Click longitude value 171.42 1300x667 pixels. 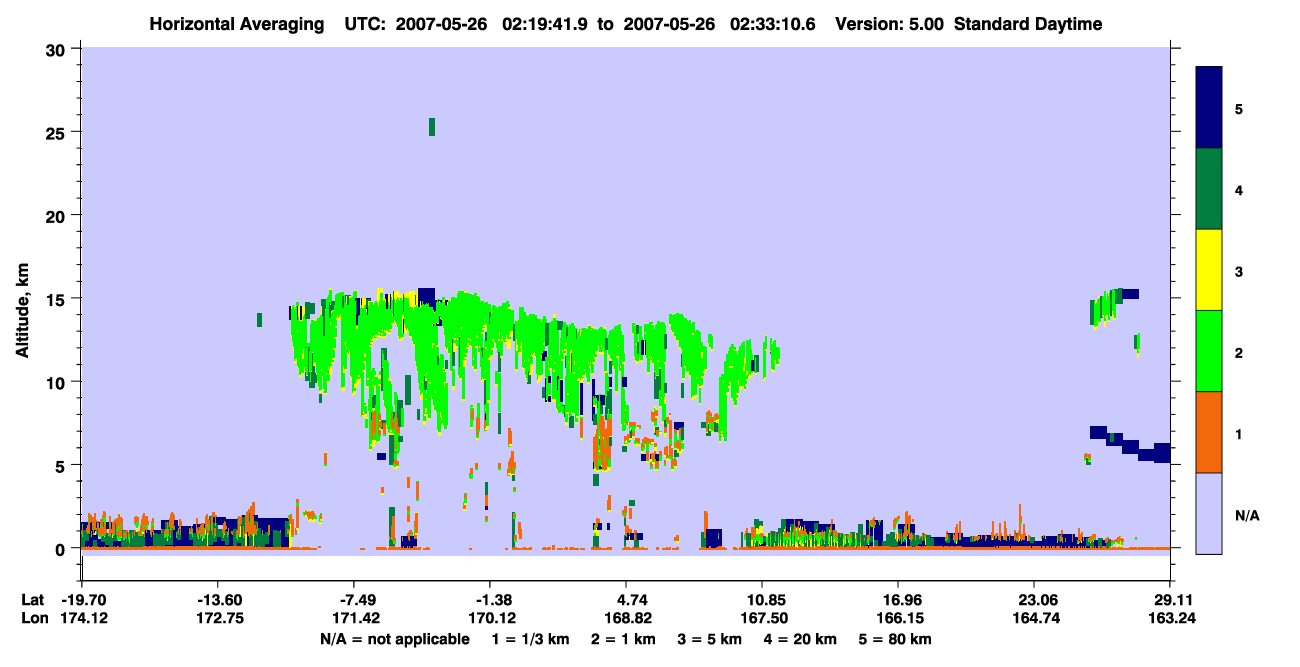click(x=354, y=618)
